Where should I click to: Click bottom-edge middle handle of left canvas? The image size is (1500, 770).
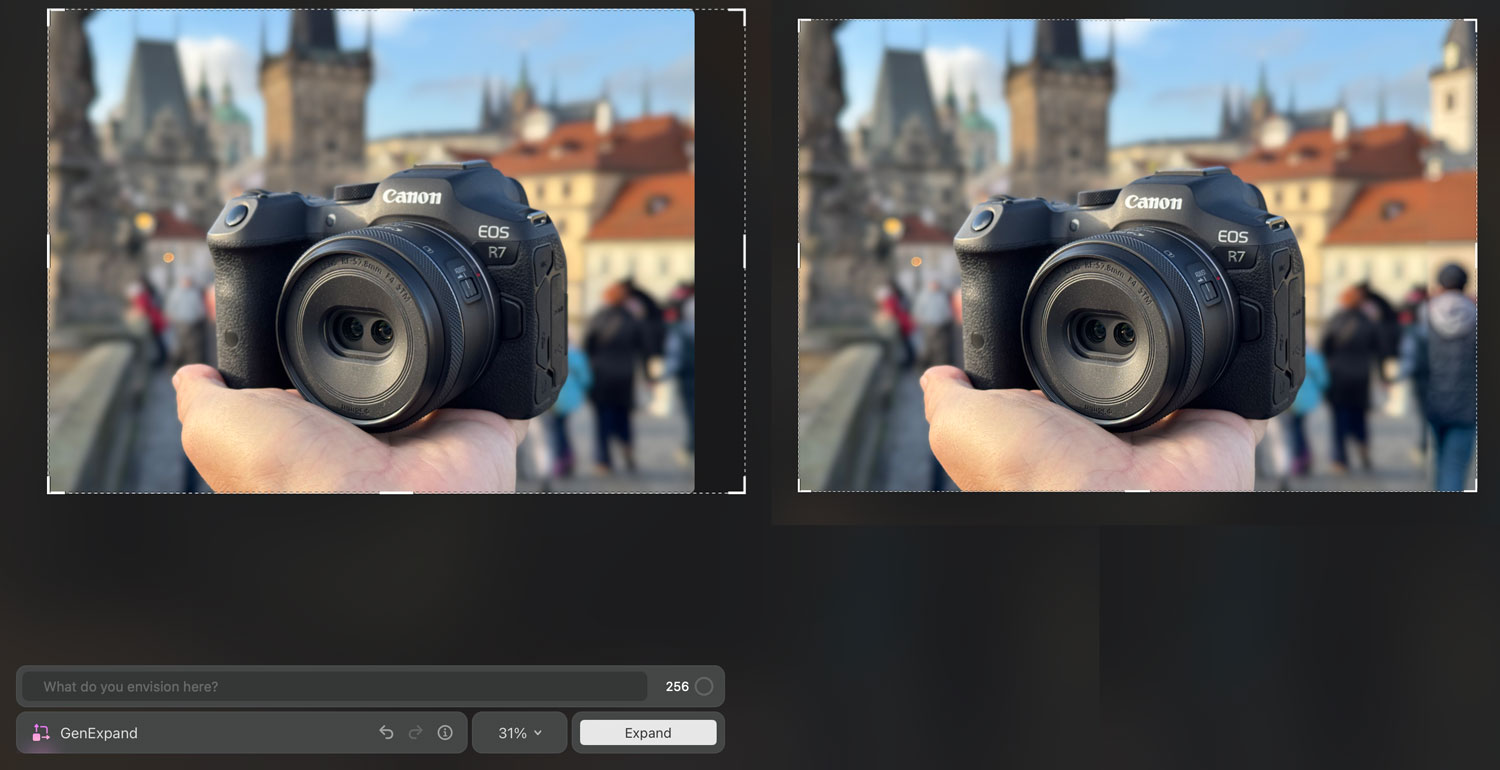396,492
